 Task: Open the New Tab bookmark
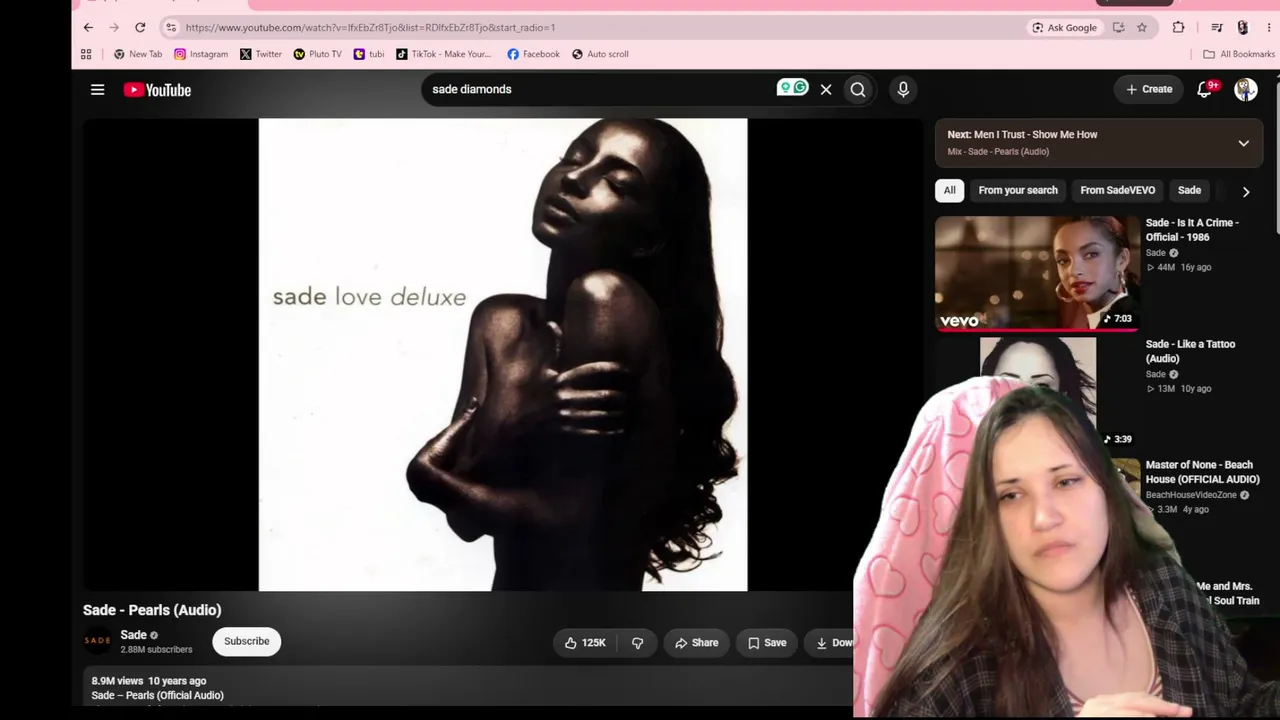[138, 54]
